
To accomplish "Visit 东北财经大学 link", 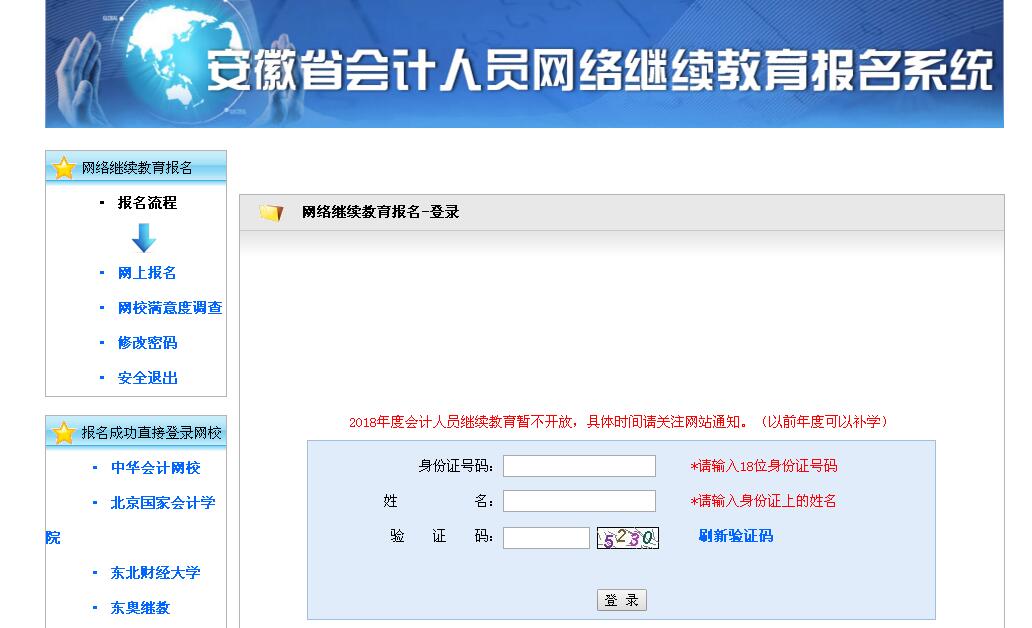I will (155, 573).
